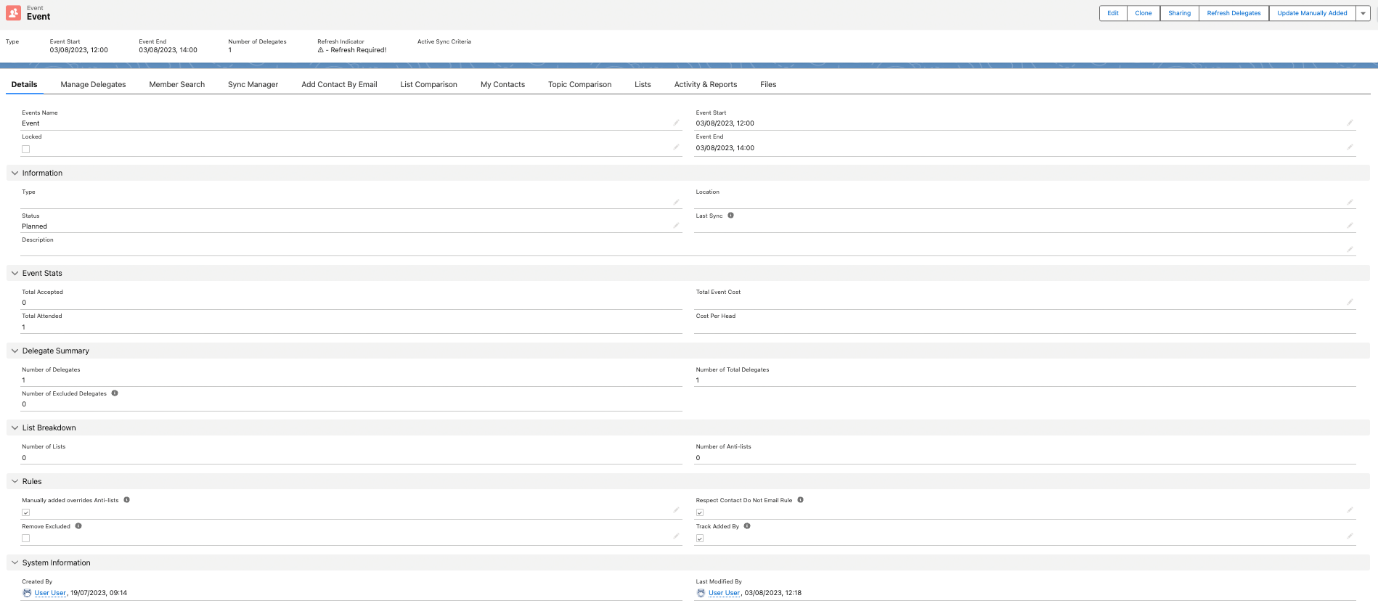Viewport: 1378px width, 614px height.
Task: Switch to the My Contacts tab
Action: 502,84
